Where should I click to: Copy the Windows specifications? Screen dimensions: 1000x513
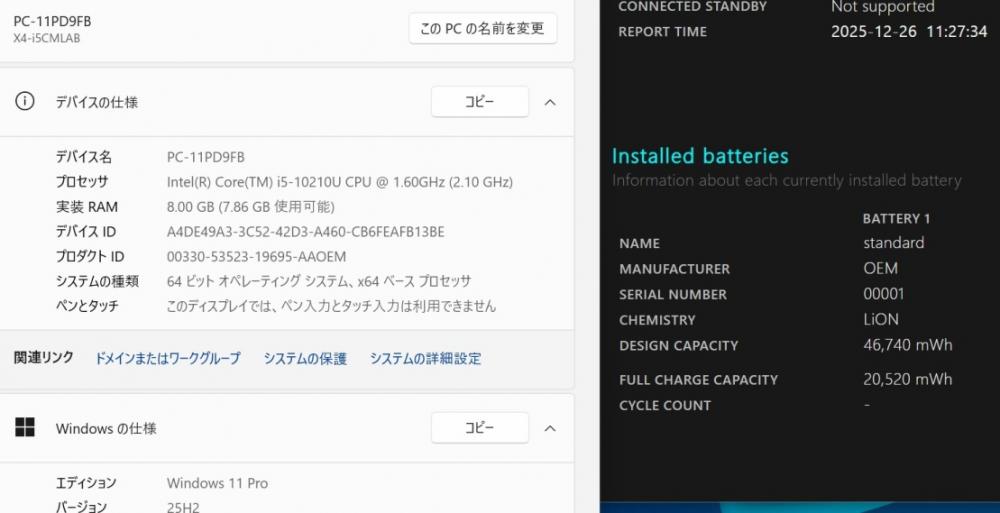480,428
